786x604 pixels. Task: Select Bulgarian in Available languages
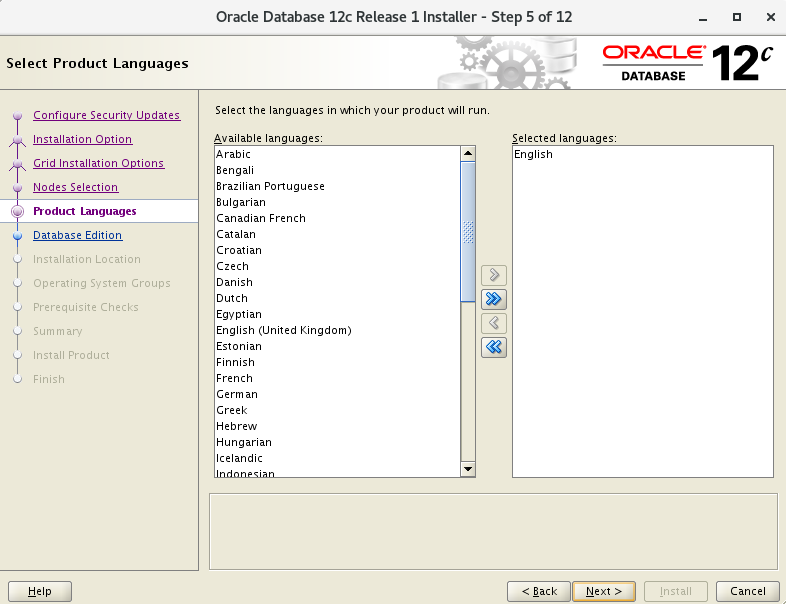point(337,203)
